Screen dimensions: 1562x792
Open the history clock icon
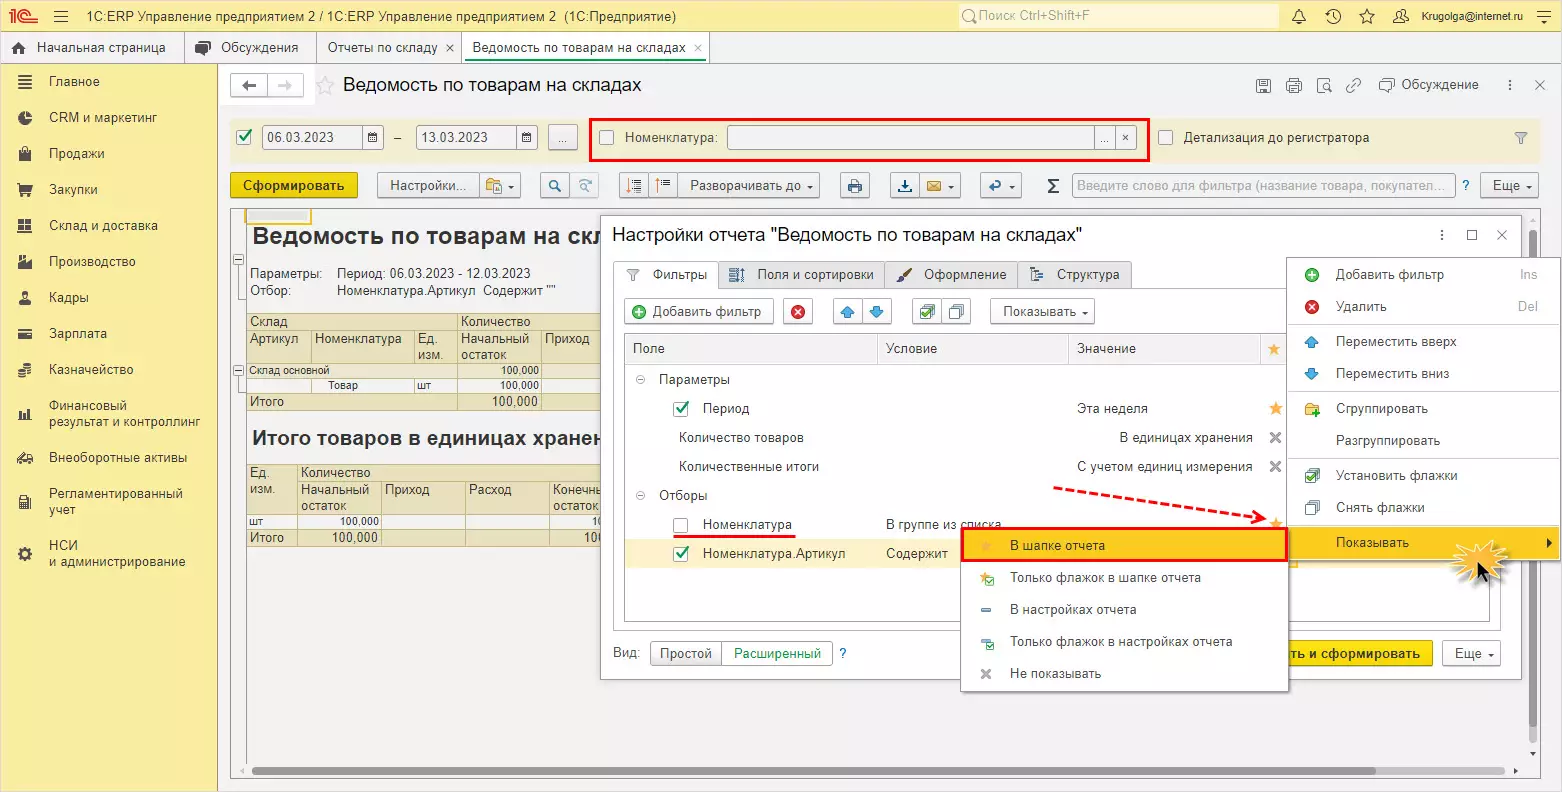[x=1333, y=17]
